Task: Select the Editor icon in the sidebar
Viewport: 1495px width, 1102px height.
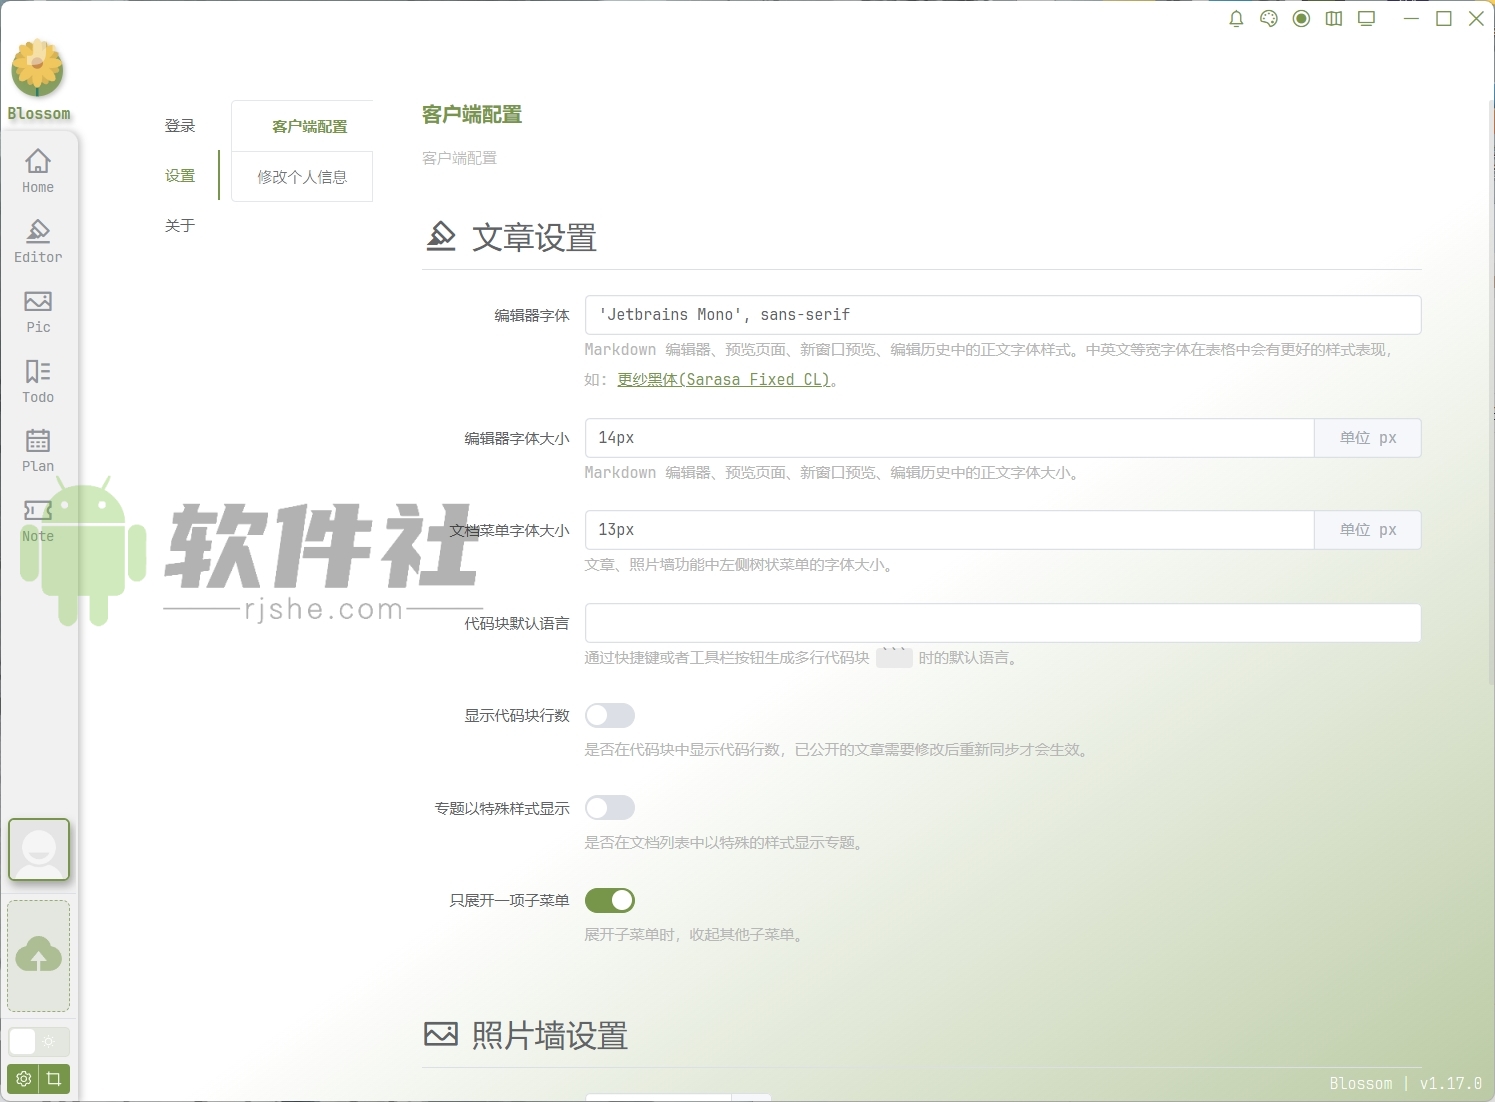Action: tap(37, 240)
